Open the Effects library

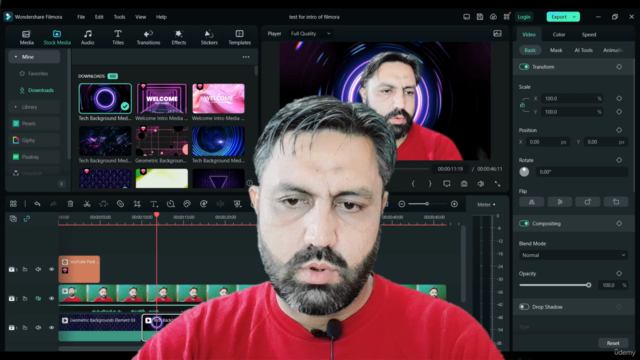[178, 37]
